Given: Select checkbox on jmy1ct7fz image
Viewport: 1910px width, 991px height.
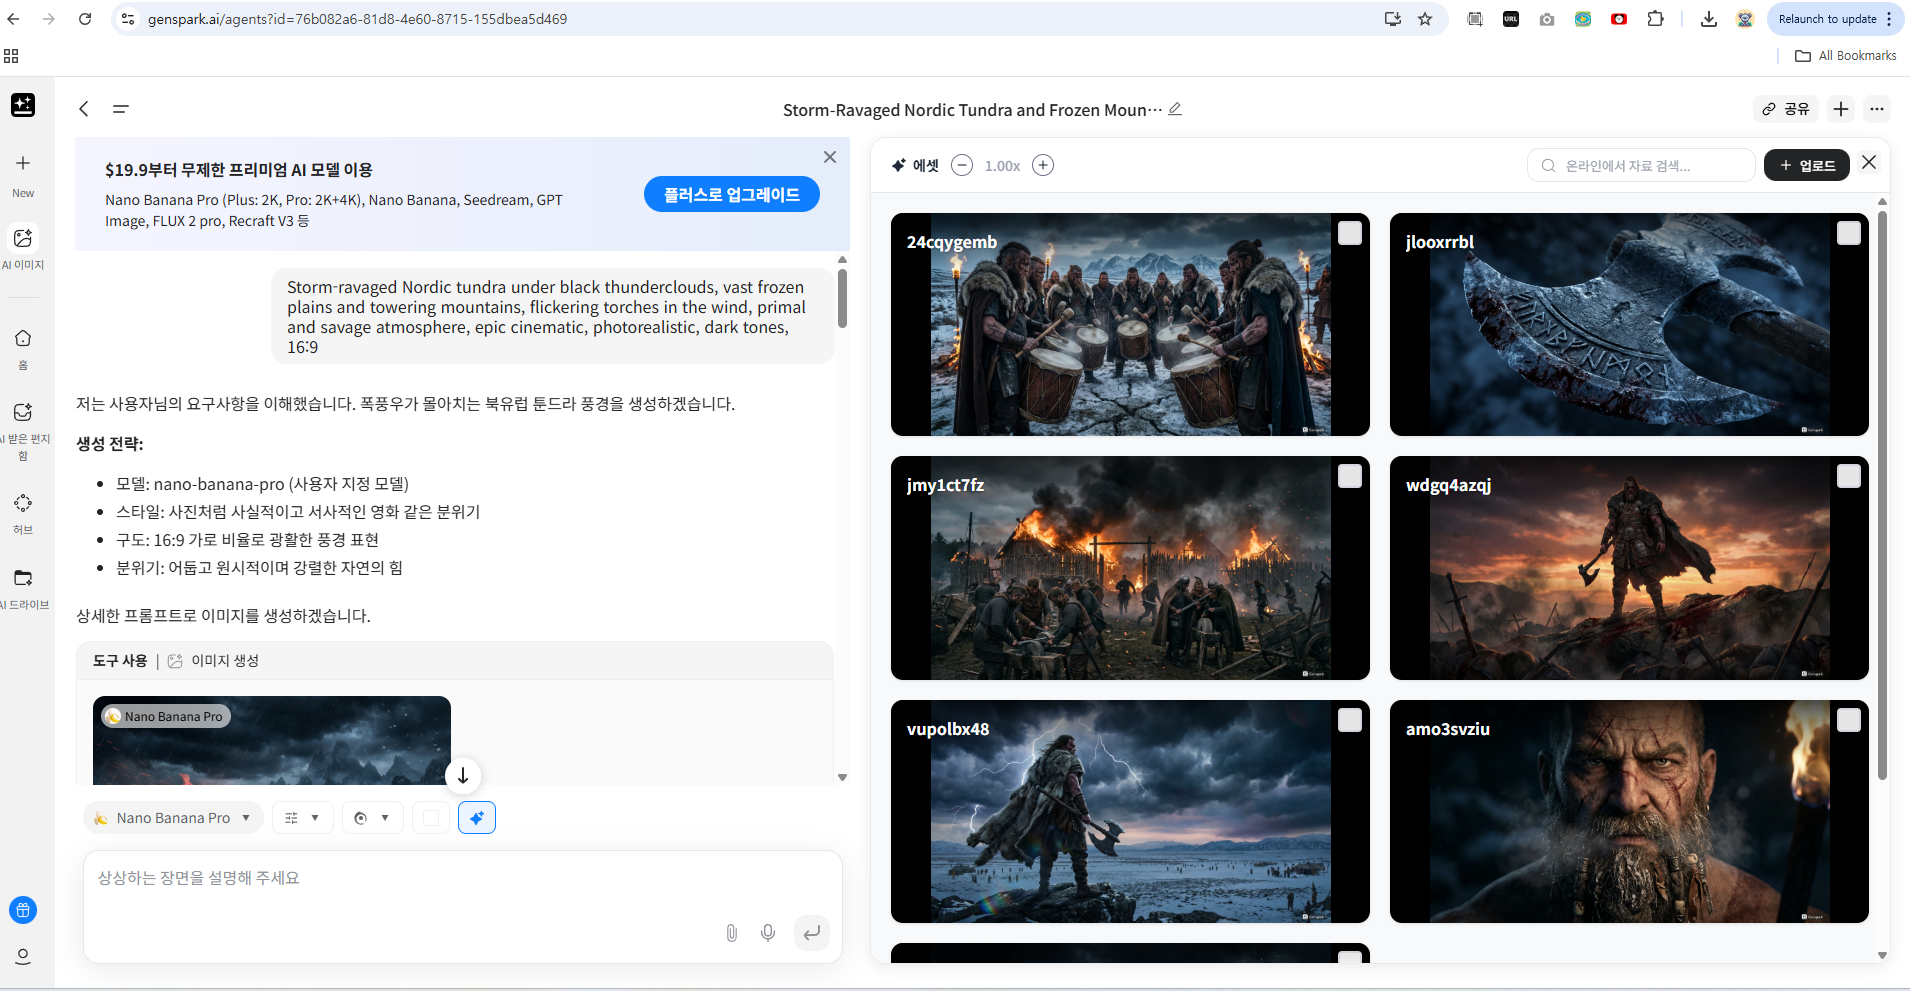Looking at the screenshot, I should [x=1350, y=476].
